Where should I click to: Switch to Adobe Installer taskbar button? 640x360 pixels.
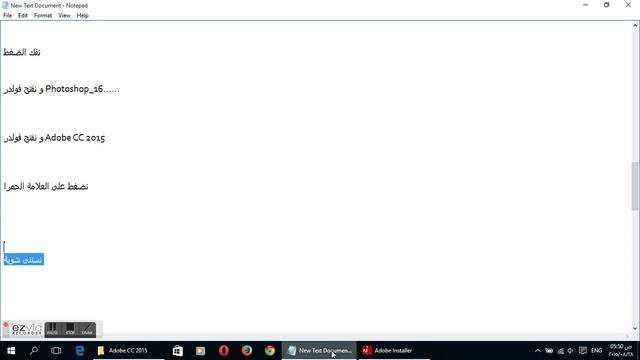[394, 351]
